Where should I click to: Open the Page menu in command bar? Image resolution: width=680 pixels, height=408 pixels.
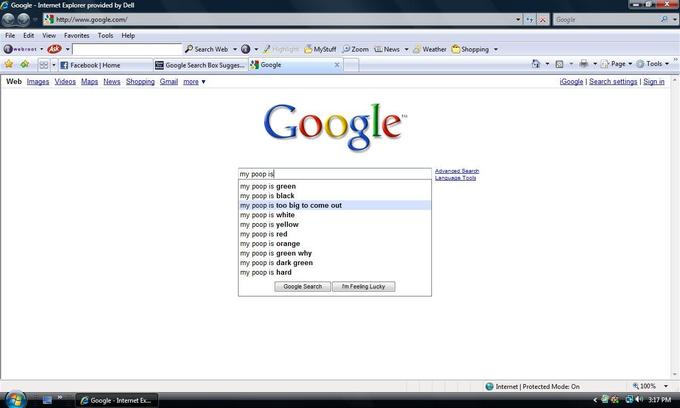click(616, 64)
